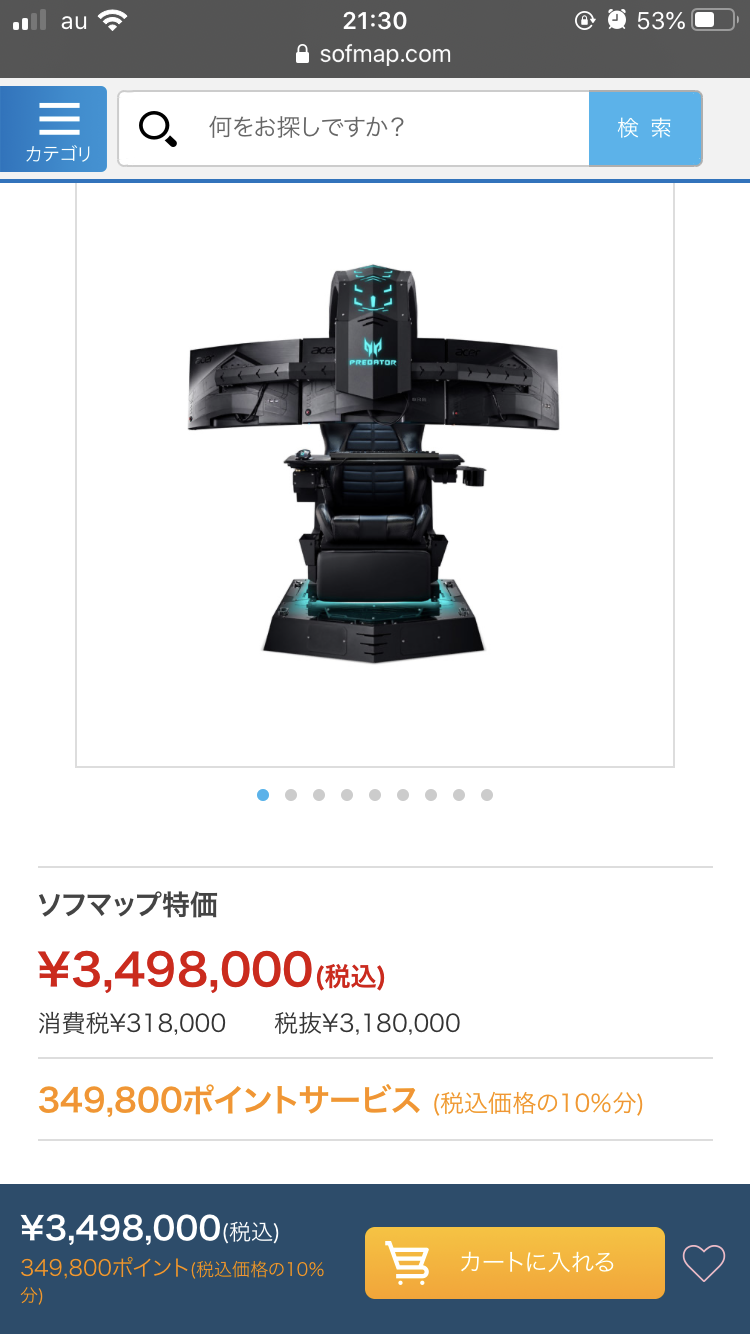The width and height of the screenshot is (750, 1334).
Task: Select the third image carousel dot
Action: [x=319, y=795]
